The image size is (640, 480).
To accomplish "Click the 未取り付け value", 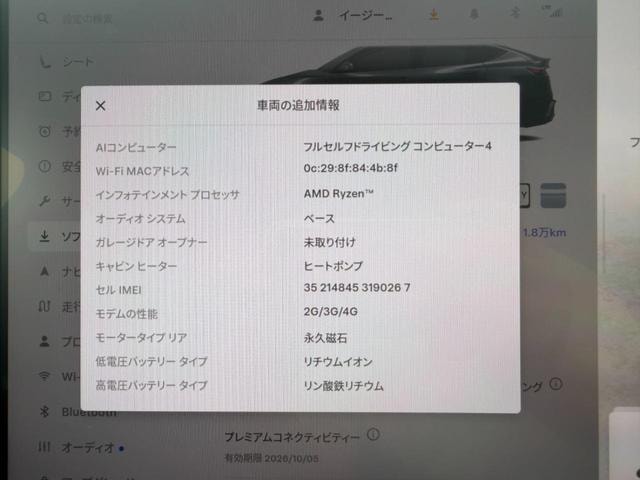I will pos(329,242).
